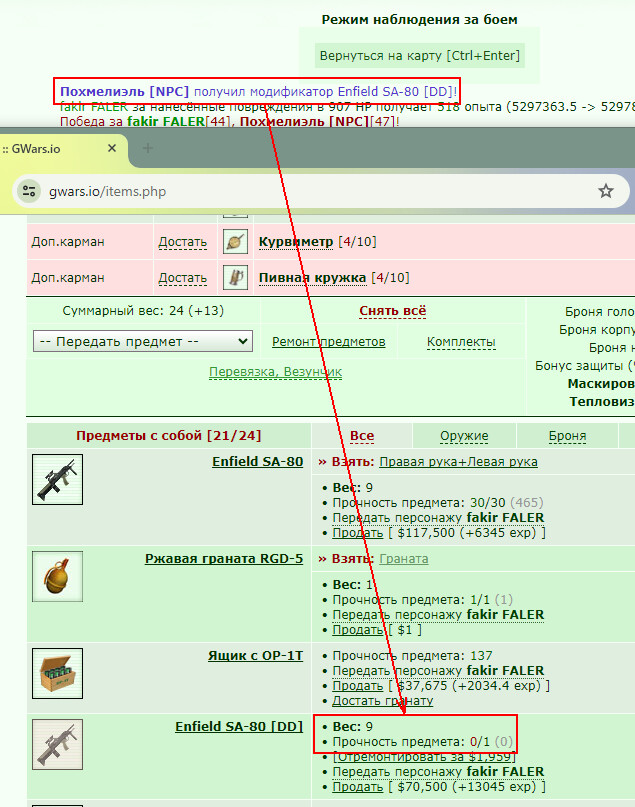Open Ремонт предметов link
Screen dimensions: 635x807
click(328, 342)
